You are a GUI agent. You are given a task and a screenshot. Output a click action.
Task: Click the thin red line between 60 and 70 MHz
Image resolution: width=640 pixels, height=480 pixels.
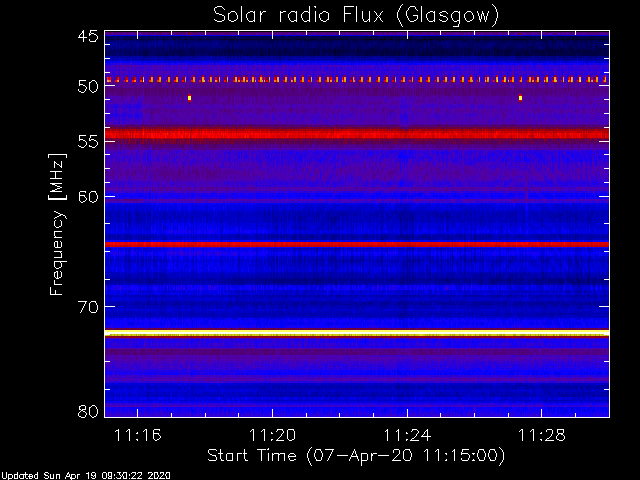pos(357,244)
